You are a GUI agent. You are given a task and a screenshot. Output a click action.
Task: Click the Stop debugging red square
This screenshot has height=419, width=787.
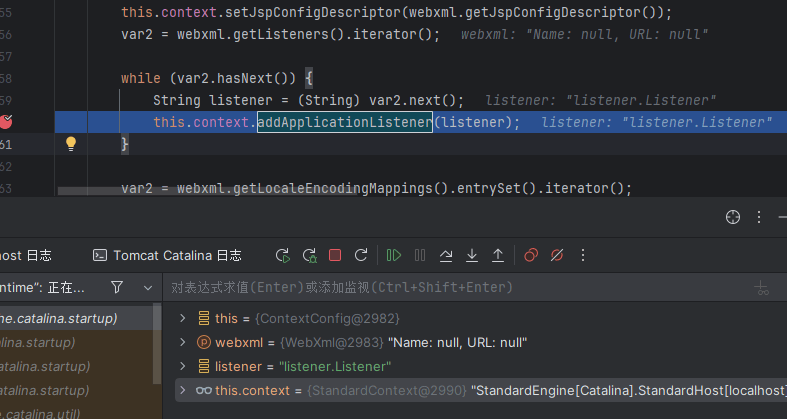coord(335,256)
